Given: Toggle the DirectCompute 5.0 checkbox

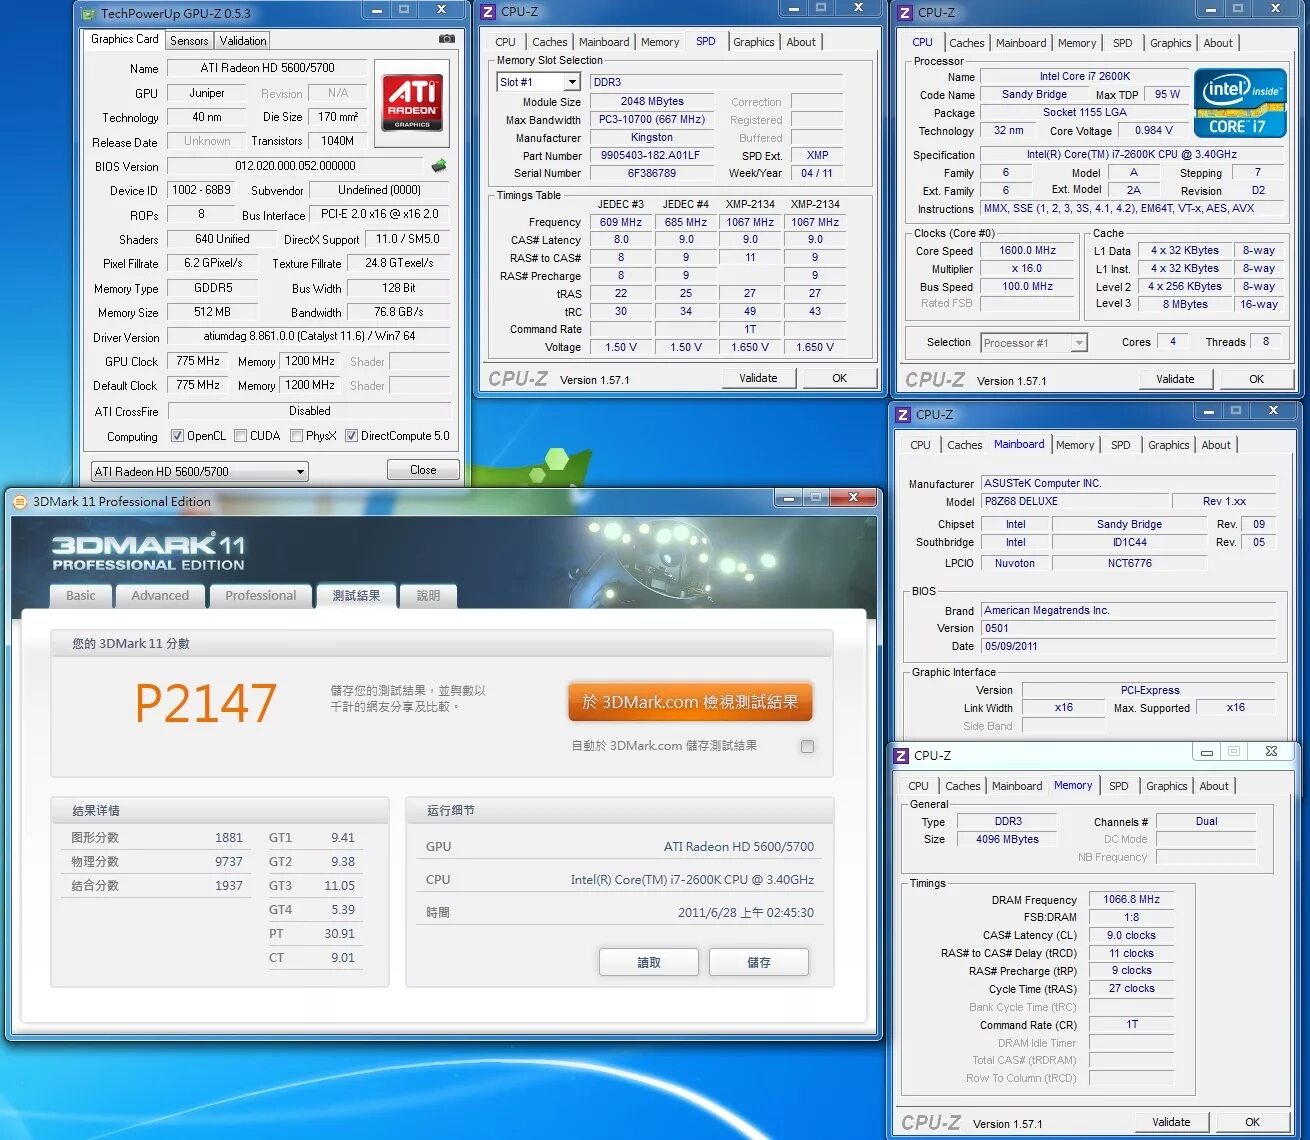Looking at the screenshot, I should tap(351, 436).
